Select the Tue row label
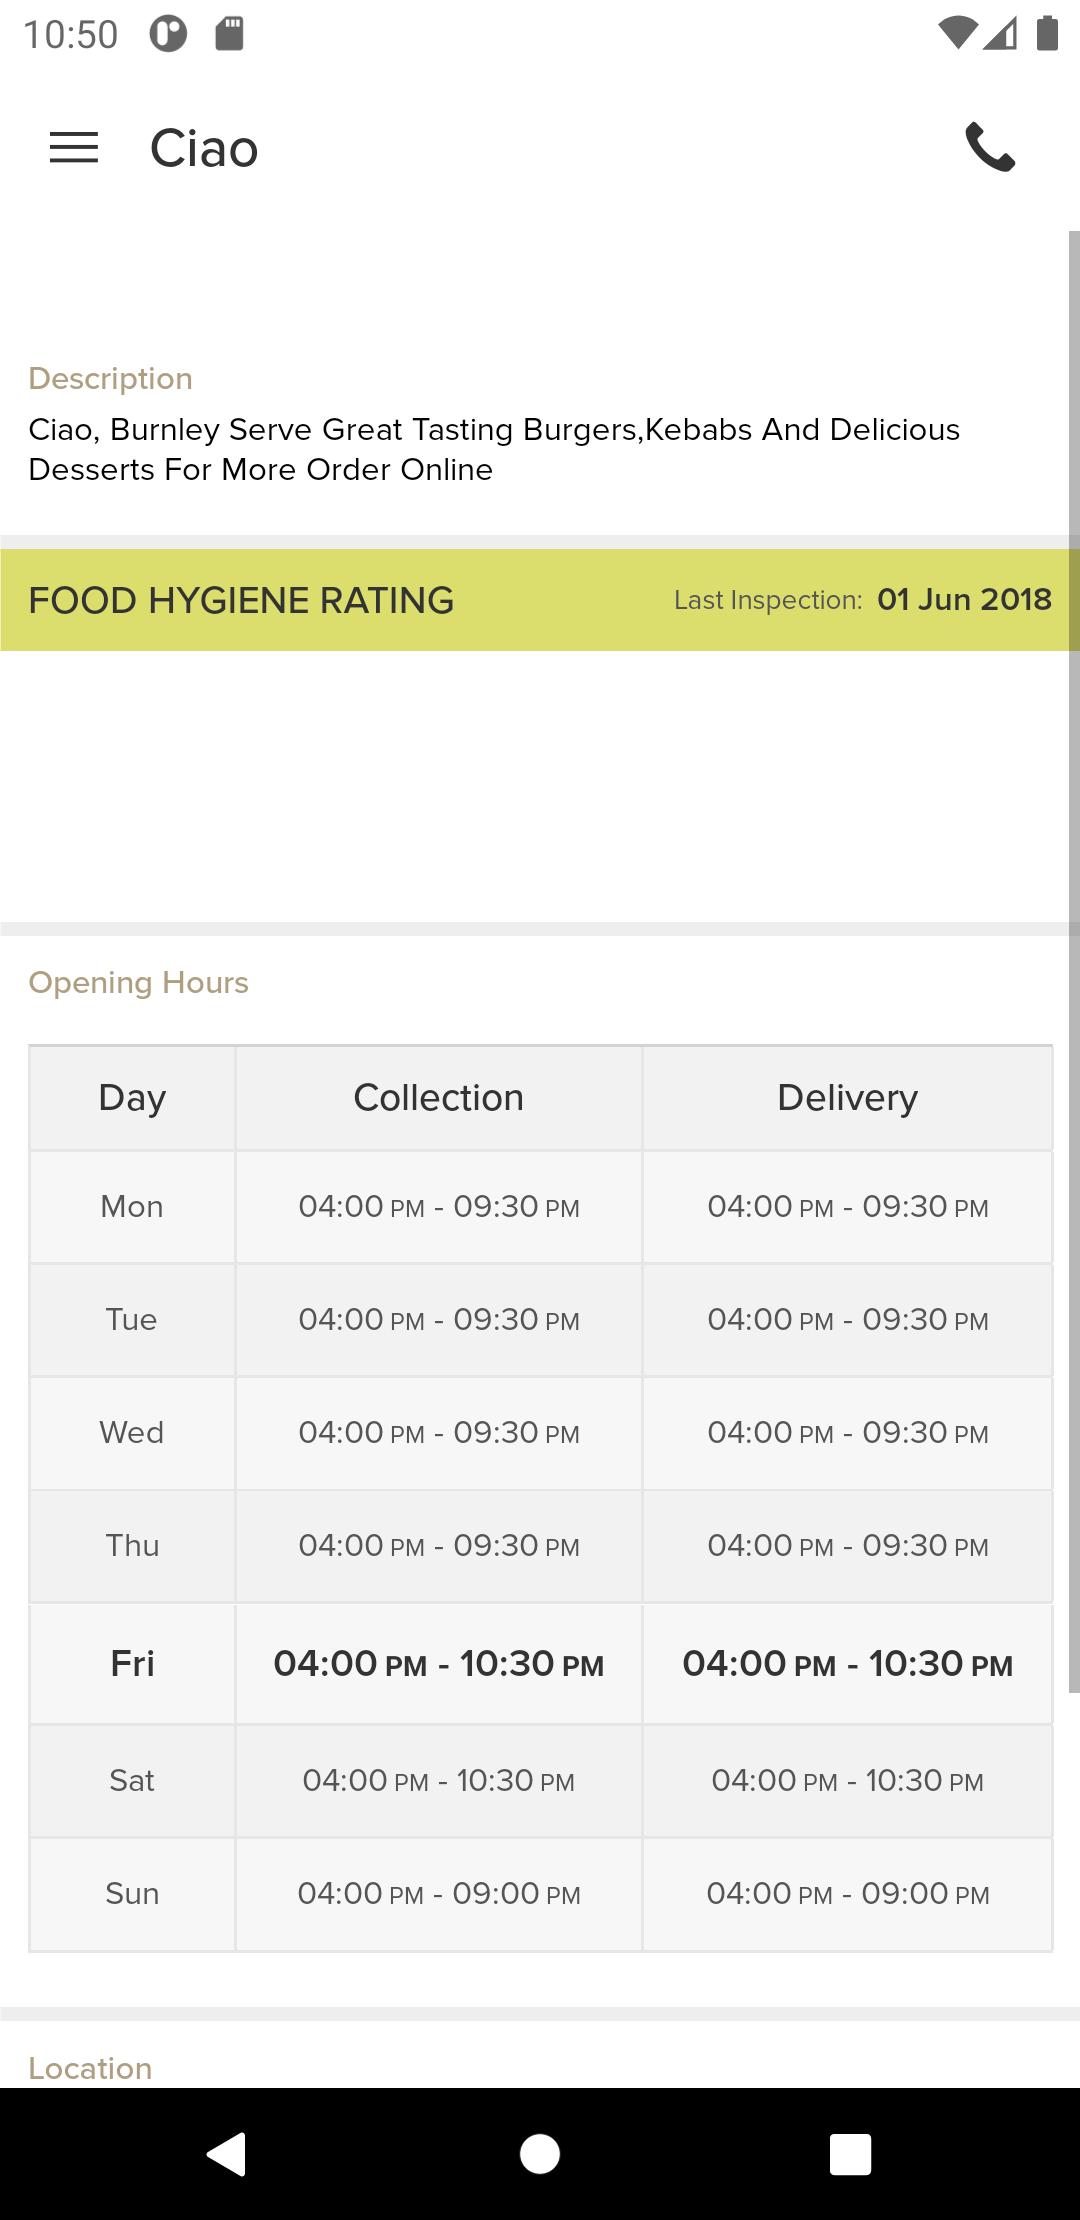Viewport: 1080px width, 2220px height. [x=132, y=1320]
